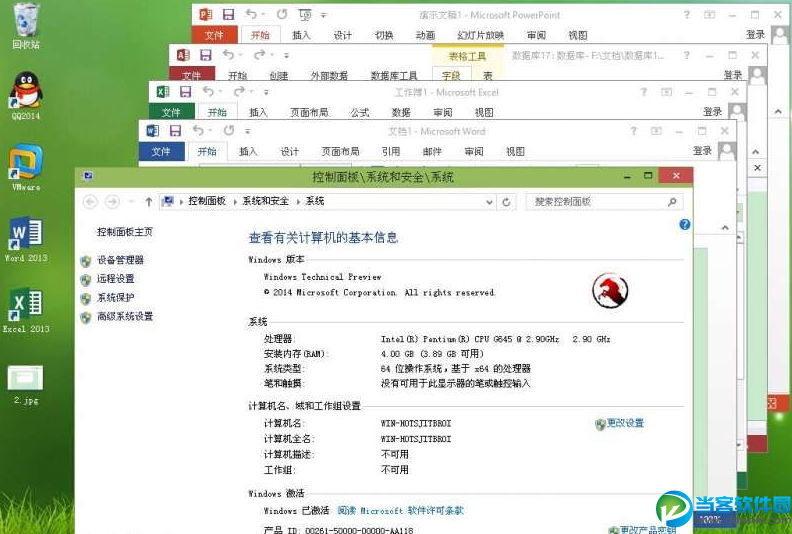This screenshot has width=792, height=534.
Task: Open the 公式 tab in Excel
Action: tap(360, 112)
